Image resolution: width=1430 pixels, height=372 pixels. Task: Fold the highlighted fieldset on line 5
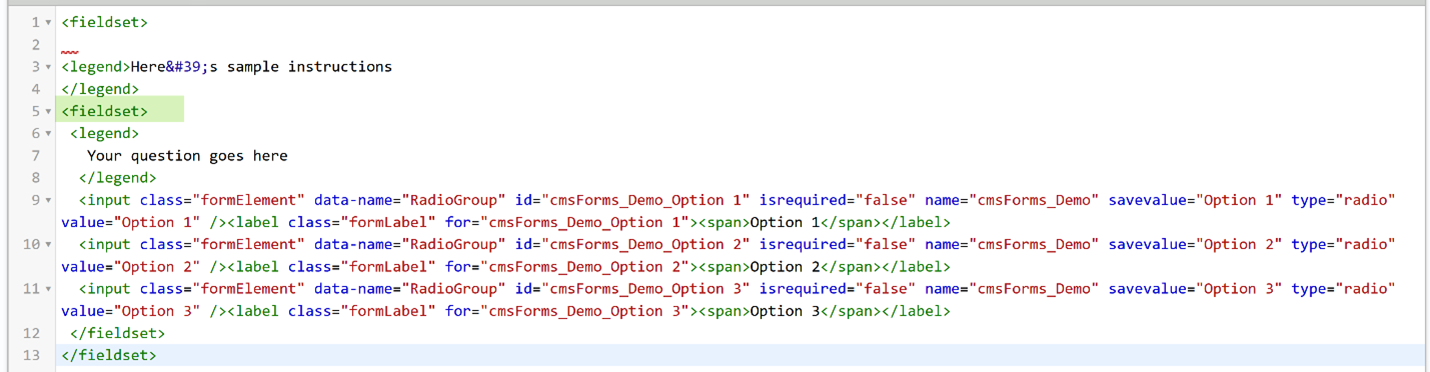(x=49, y=111)
